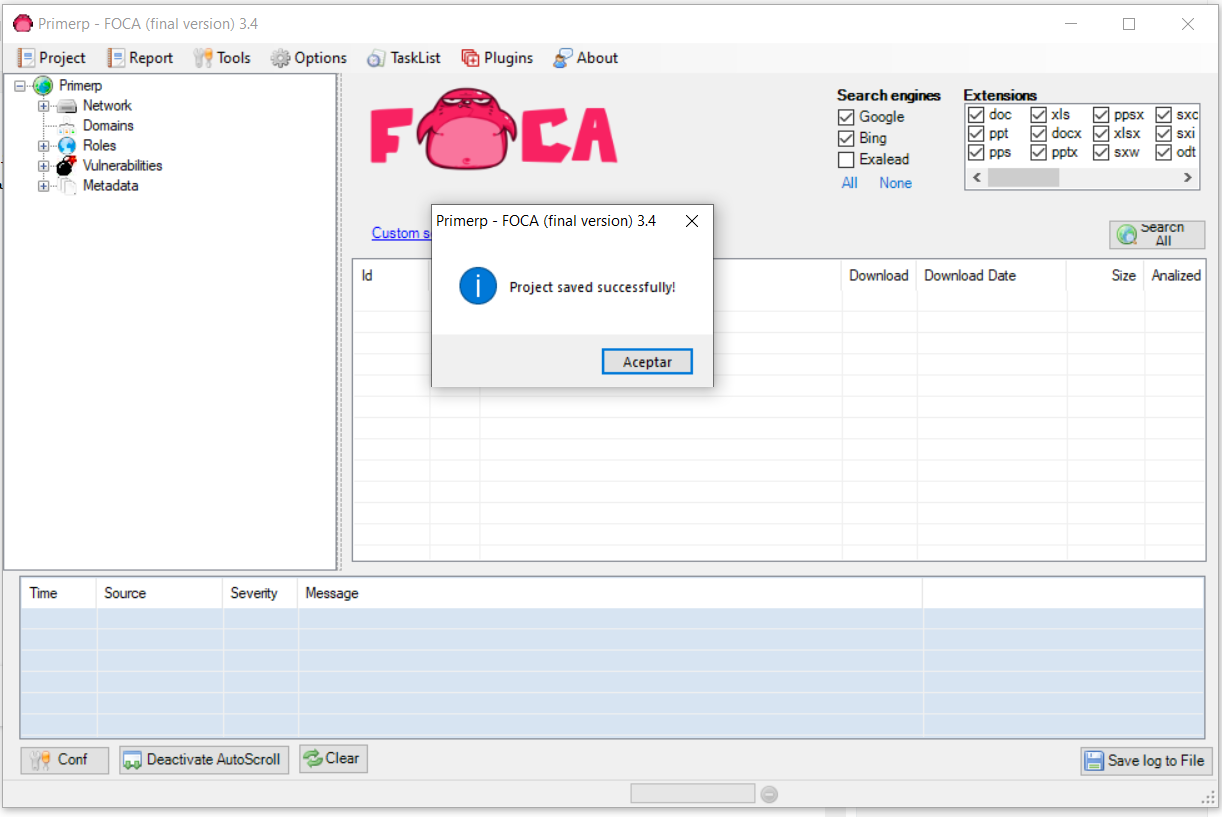
Task: Uncheck the Google search engine
Action: [846, 117]
